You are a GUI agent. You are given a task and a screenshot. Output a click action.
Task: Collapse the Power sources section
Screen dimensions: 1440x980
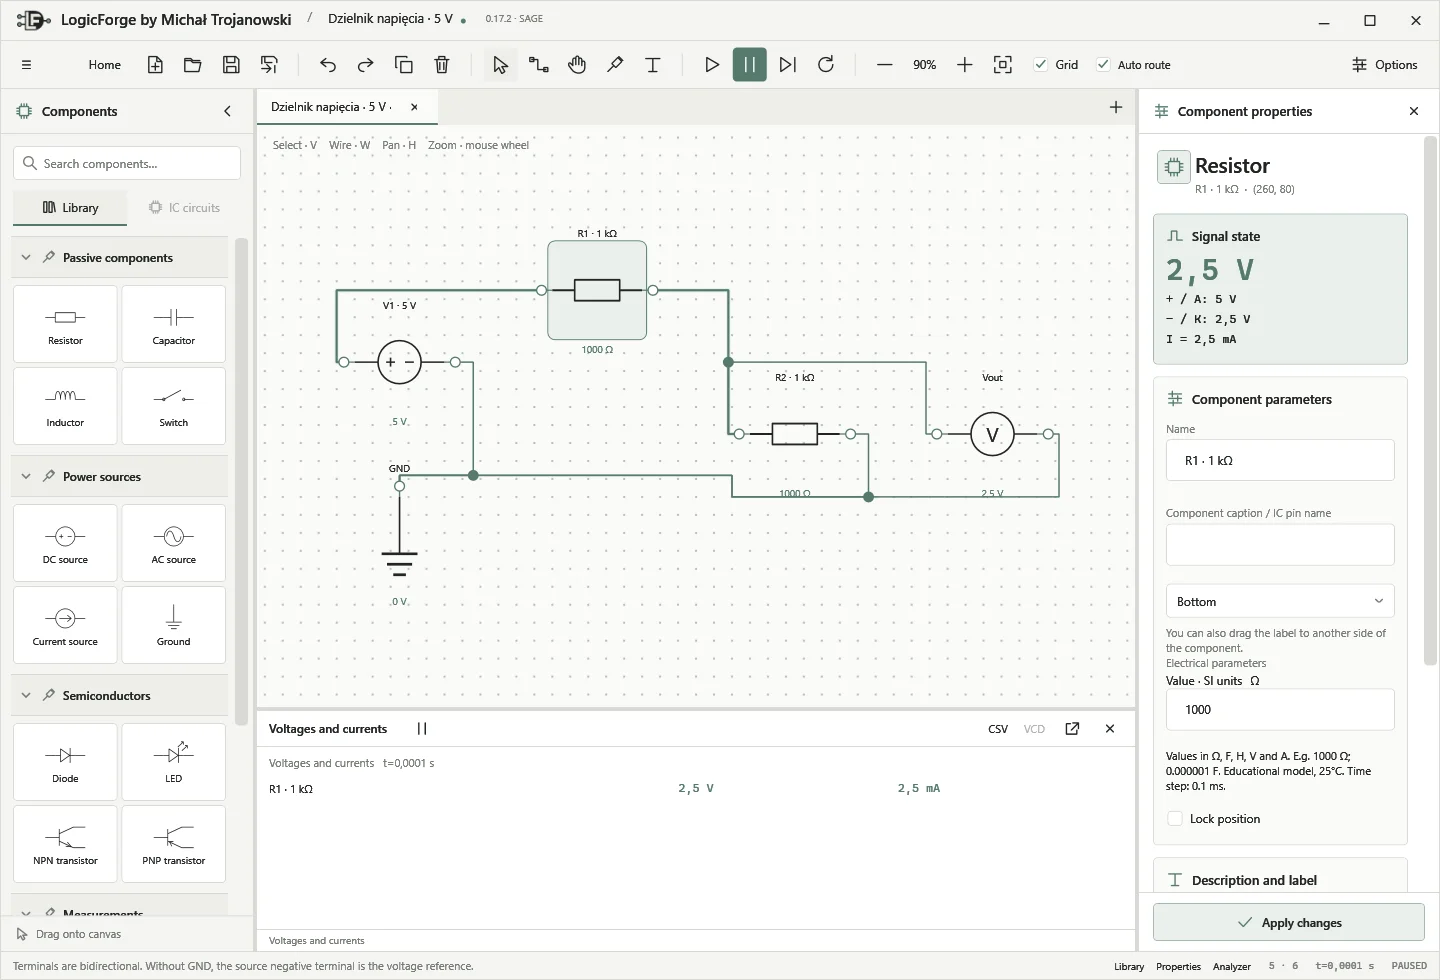coord(26,477)
